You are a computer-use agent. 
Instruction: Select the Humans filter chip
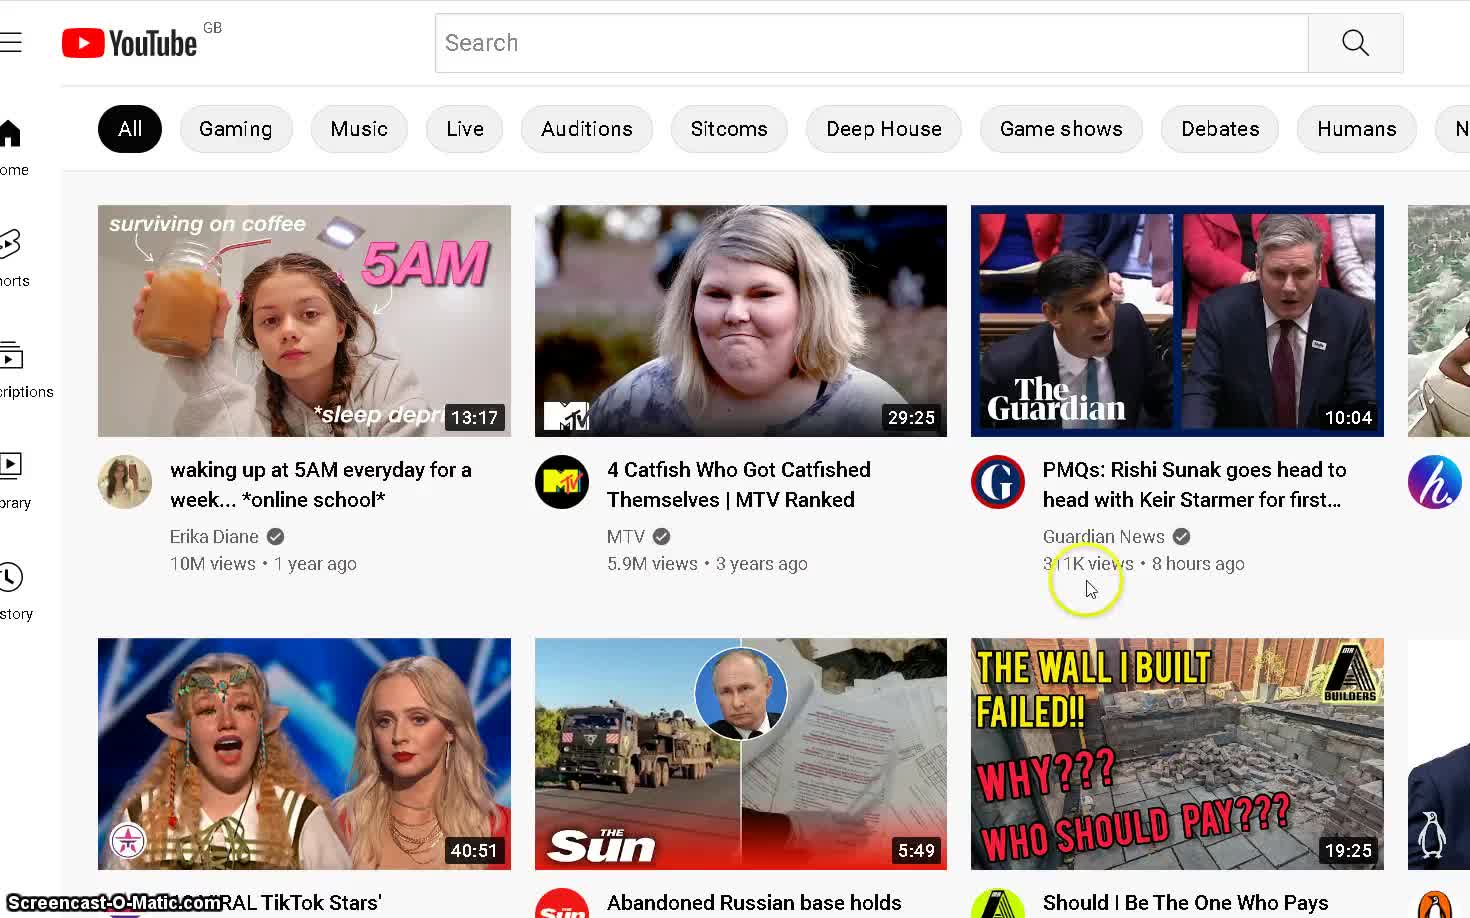1357,129
